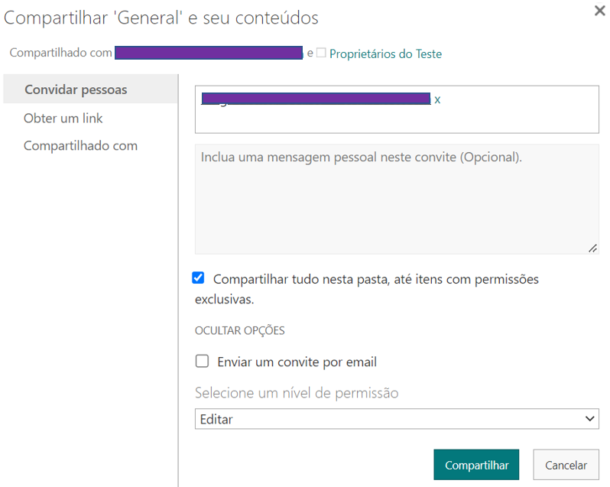Collapse options via 'OCULTAR OPÇÕES'
Image resolution: width=610 pixels, height=487 pixels.
[x=235, y=330]
